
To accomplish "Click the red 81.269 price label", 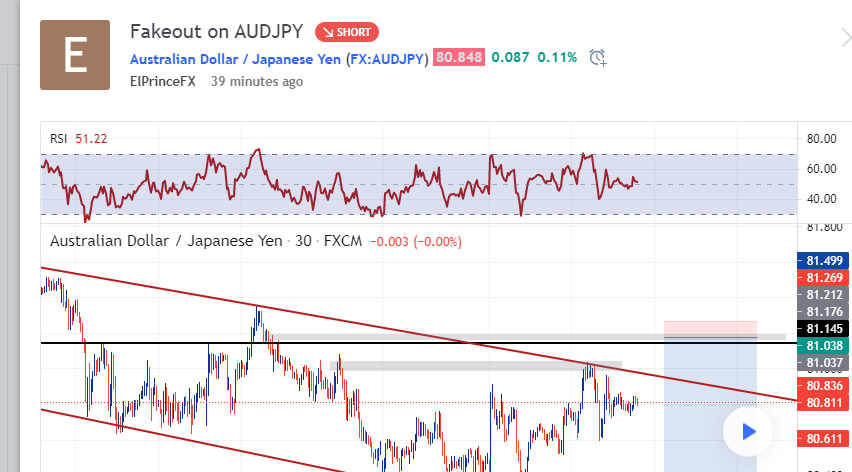I will 824,278.
